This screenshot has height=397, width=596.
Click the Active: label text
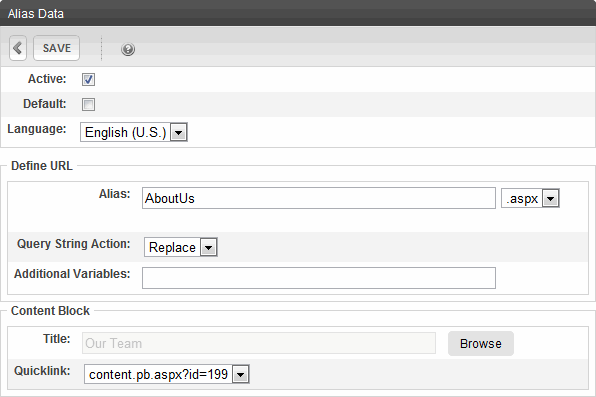pyautogui.click(x=47, y=79)
